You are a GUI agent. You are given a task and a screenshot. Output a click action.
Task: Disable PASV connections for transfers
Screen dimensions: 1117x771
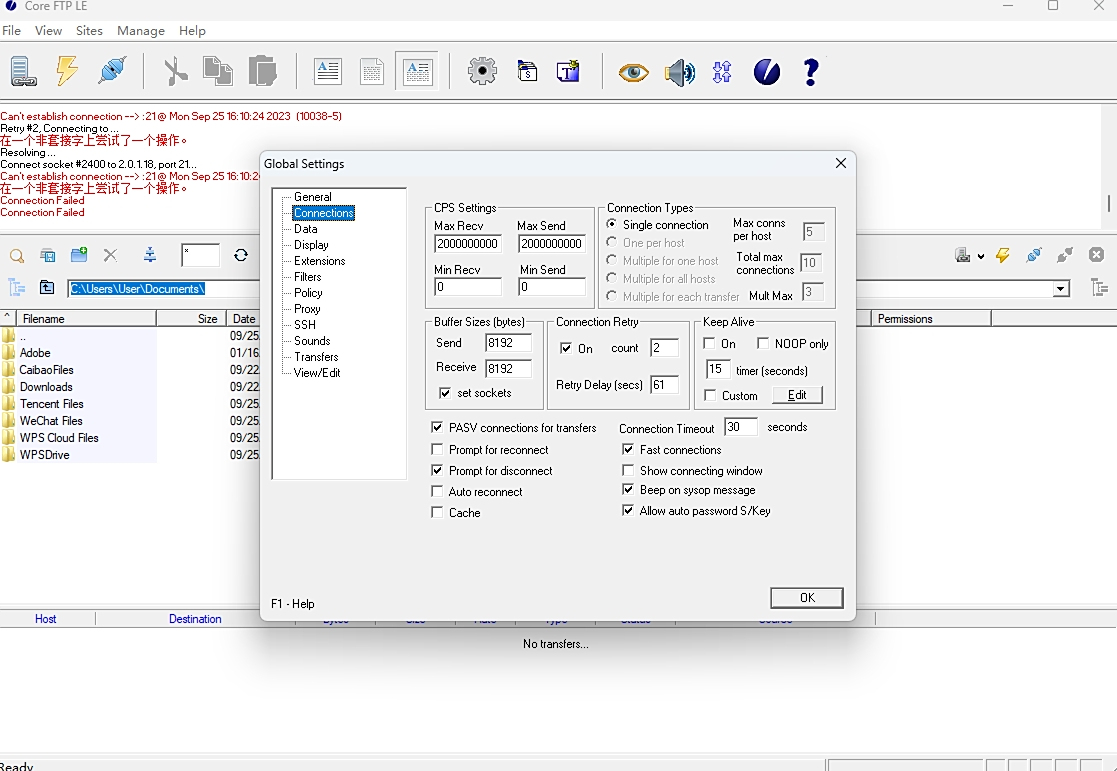coord(437,427)
